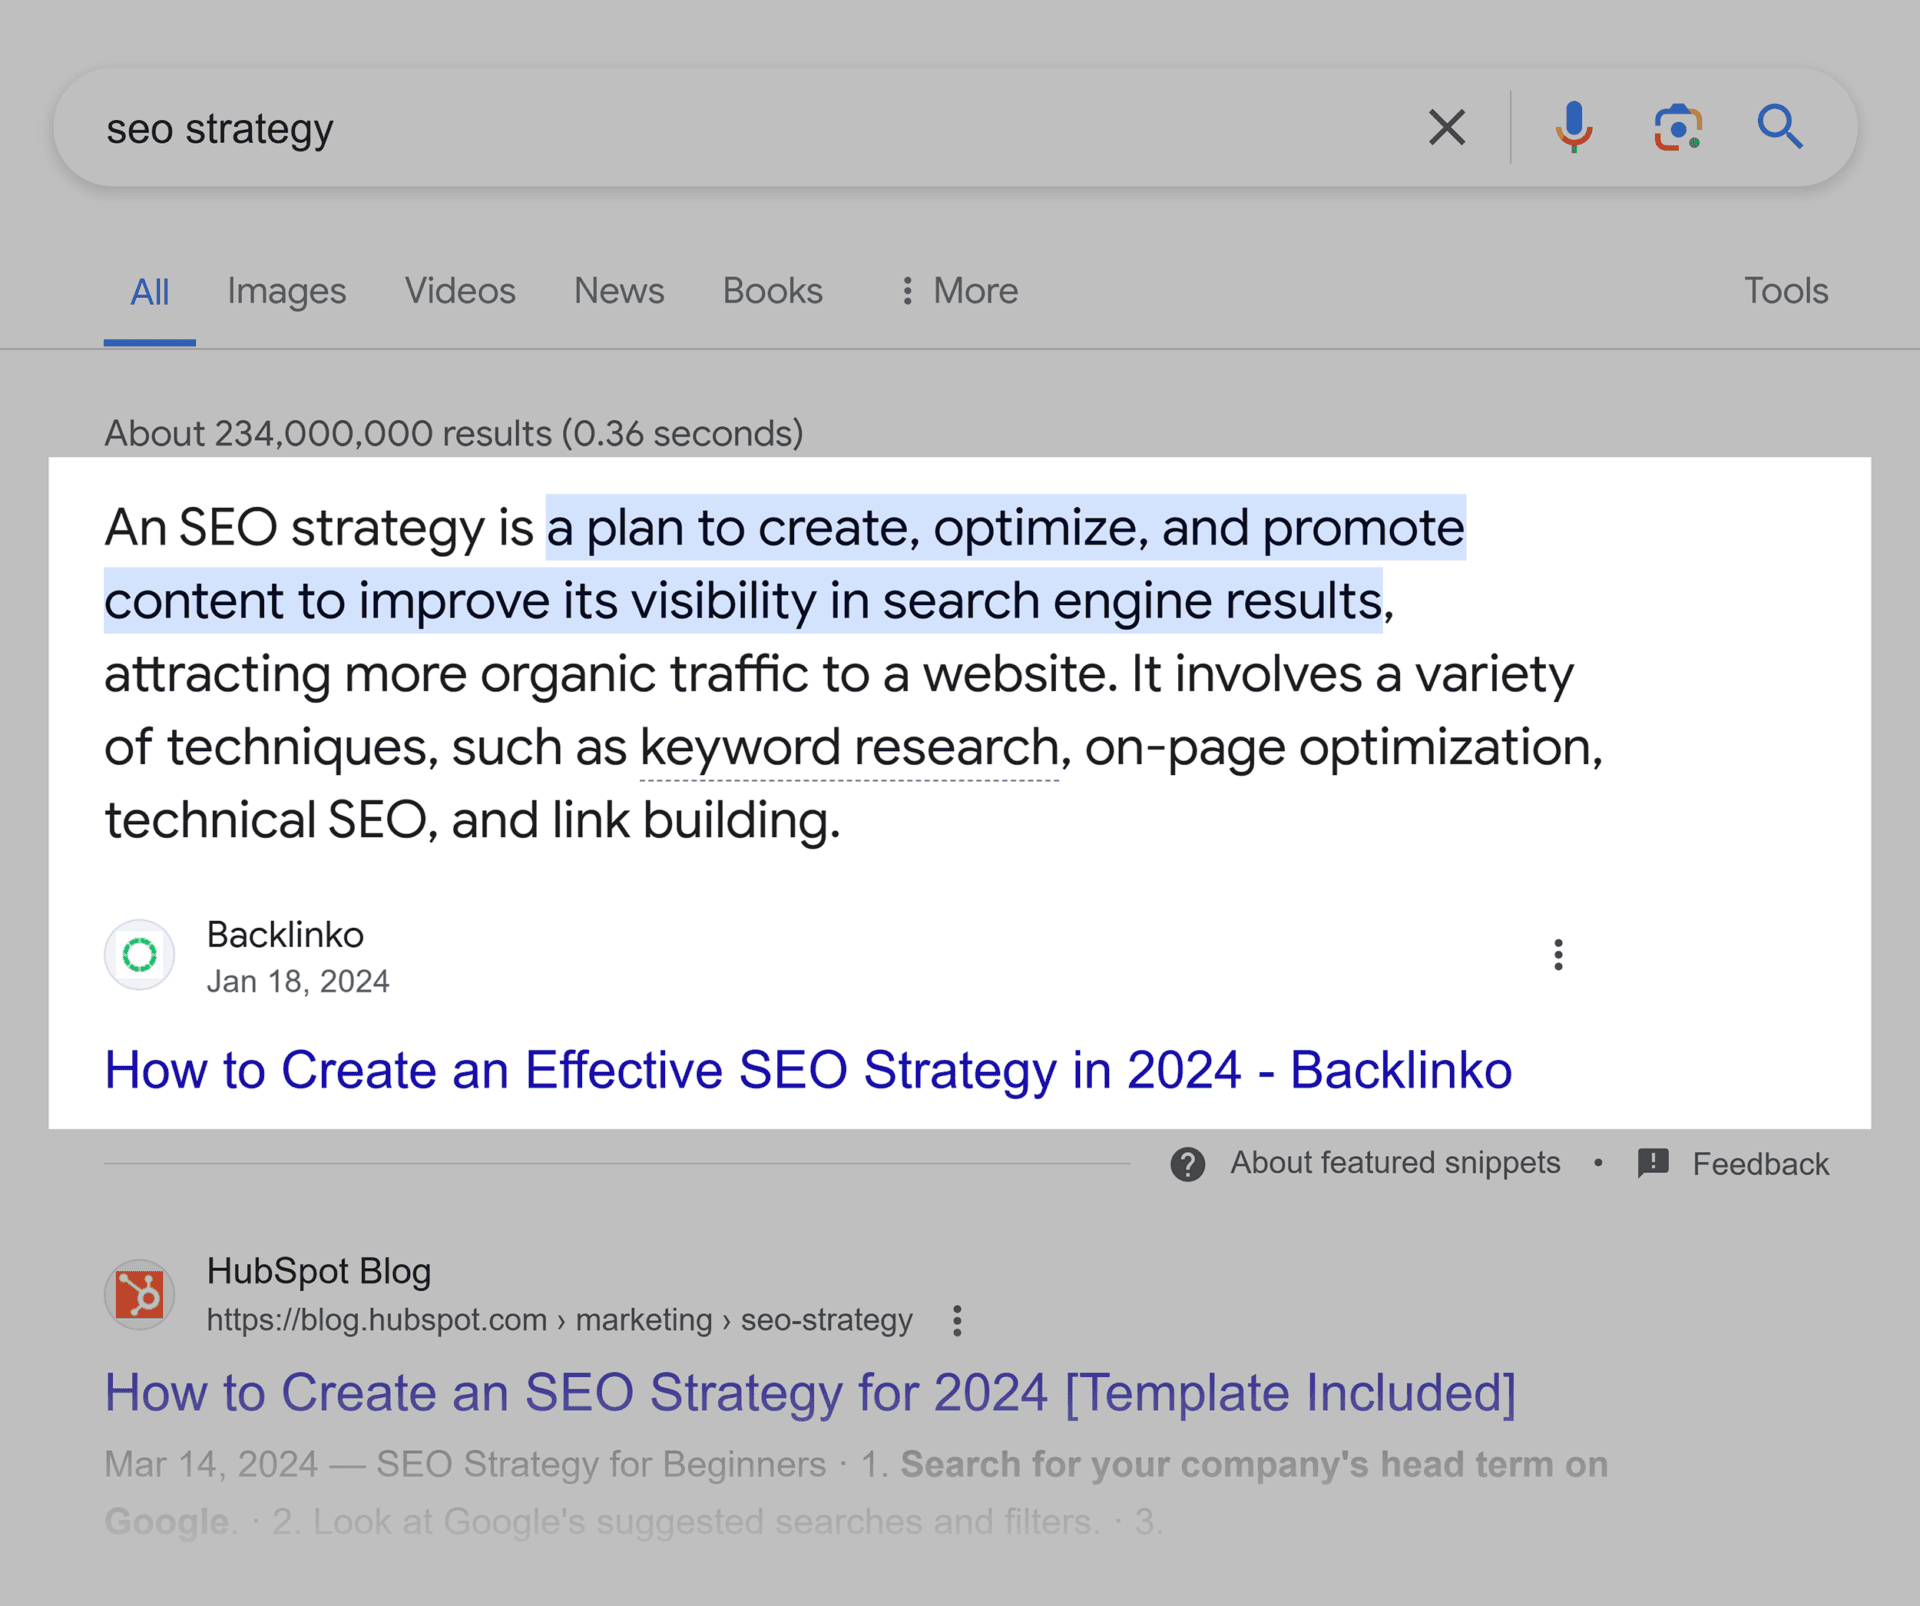Click About featured snippets
Screen dimensions: 1920x1606
tap(1396, 1163)
